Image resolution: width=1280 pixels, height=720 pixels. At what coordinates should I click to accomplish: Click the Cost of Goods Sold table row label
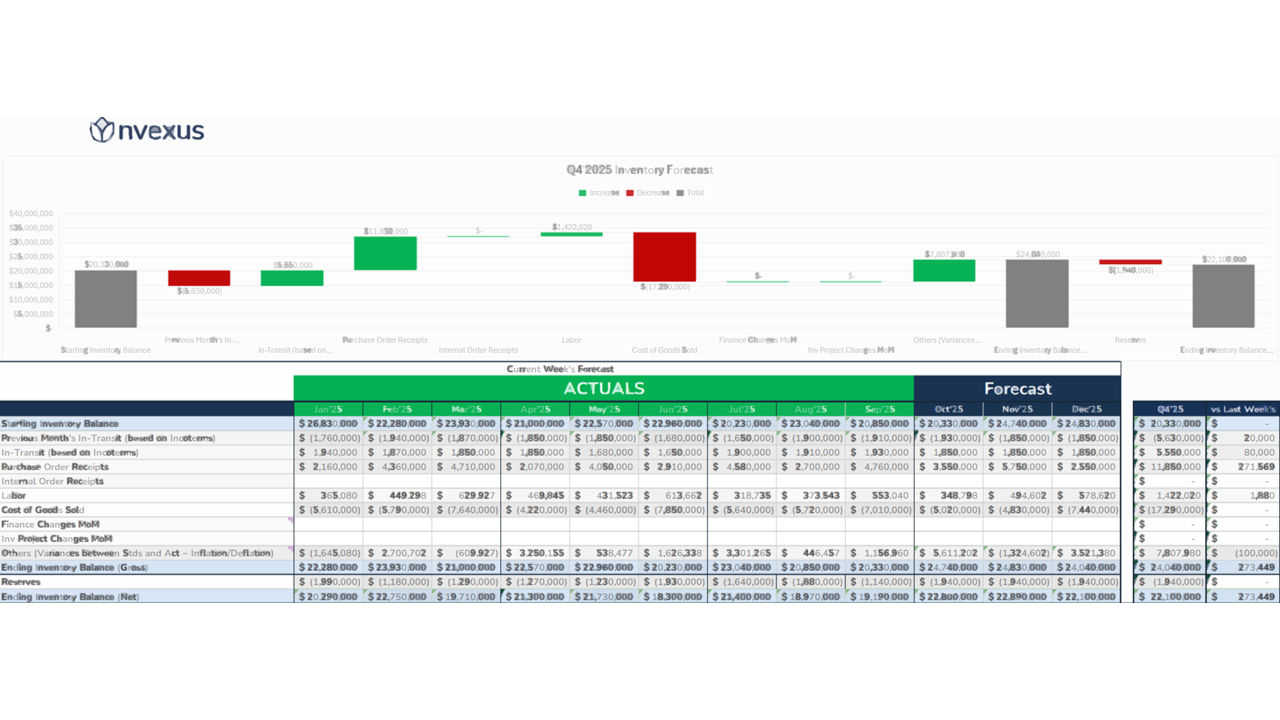(43, 510)
